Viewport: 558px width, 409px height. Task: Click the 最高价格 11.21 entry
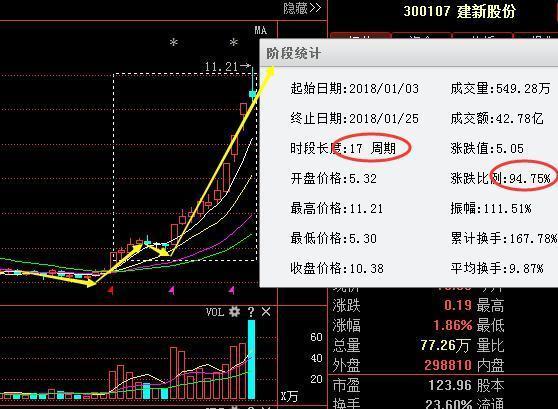point(337,208)
